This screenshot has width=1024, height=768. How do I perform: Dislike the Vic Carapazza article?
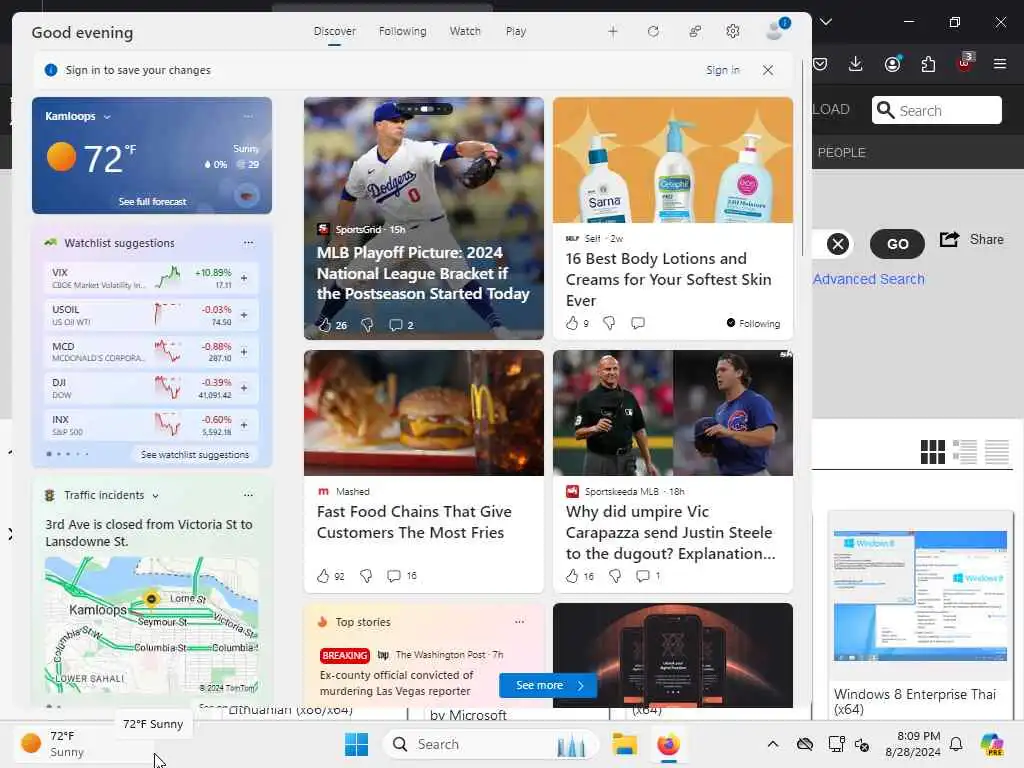point(615,576)
